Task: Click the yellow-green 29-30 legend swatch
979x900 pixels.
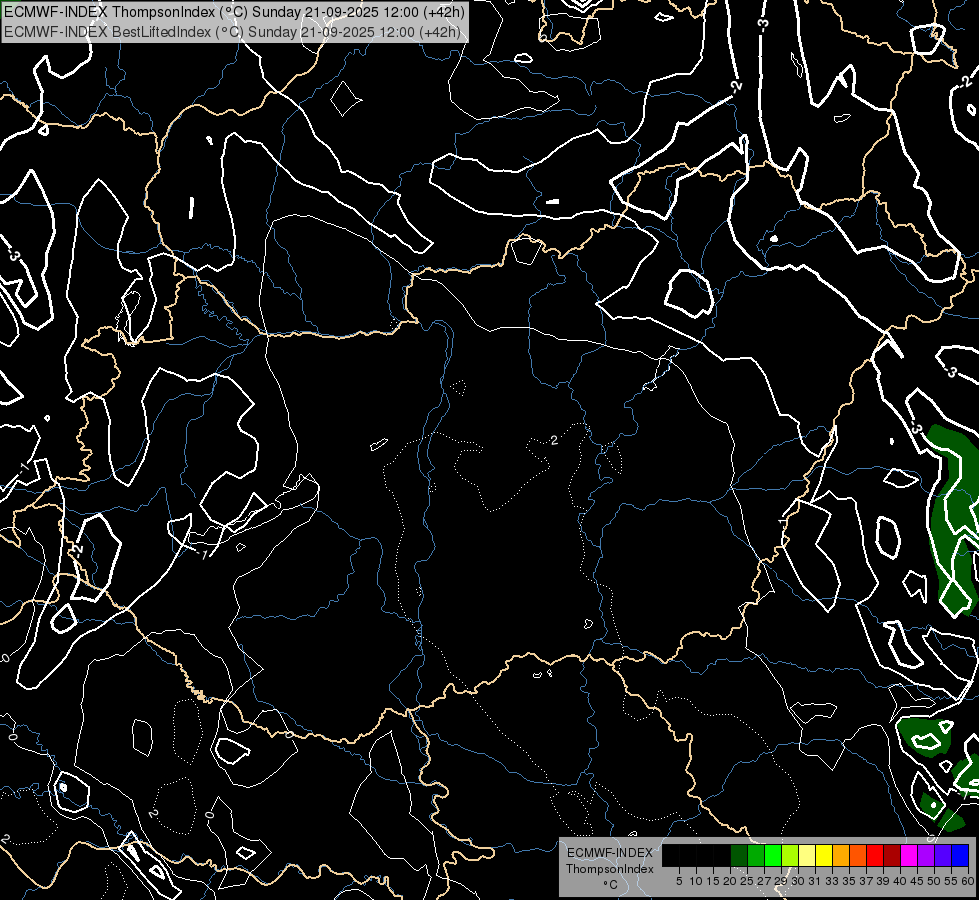Action: click(x=790, y=855)
